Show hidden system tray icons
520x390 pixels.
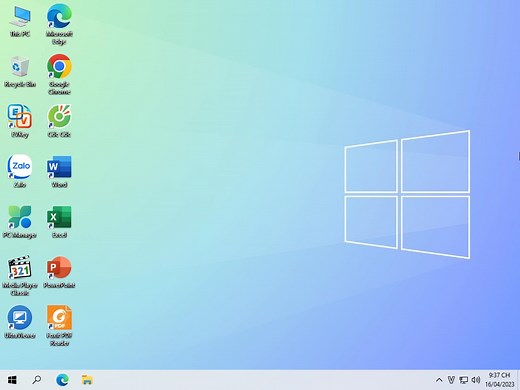[x=439, y=380]
